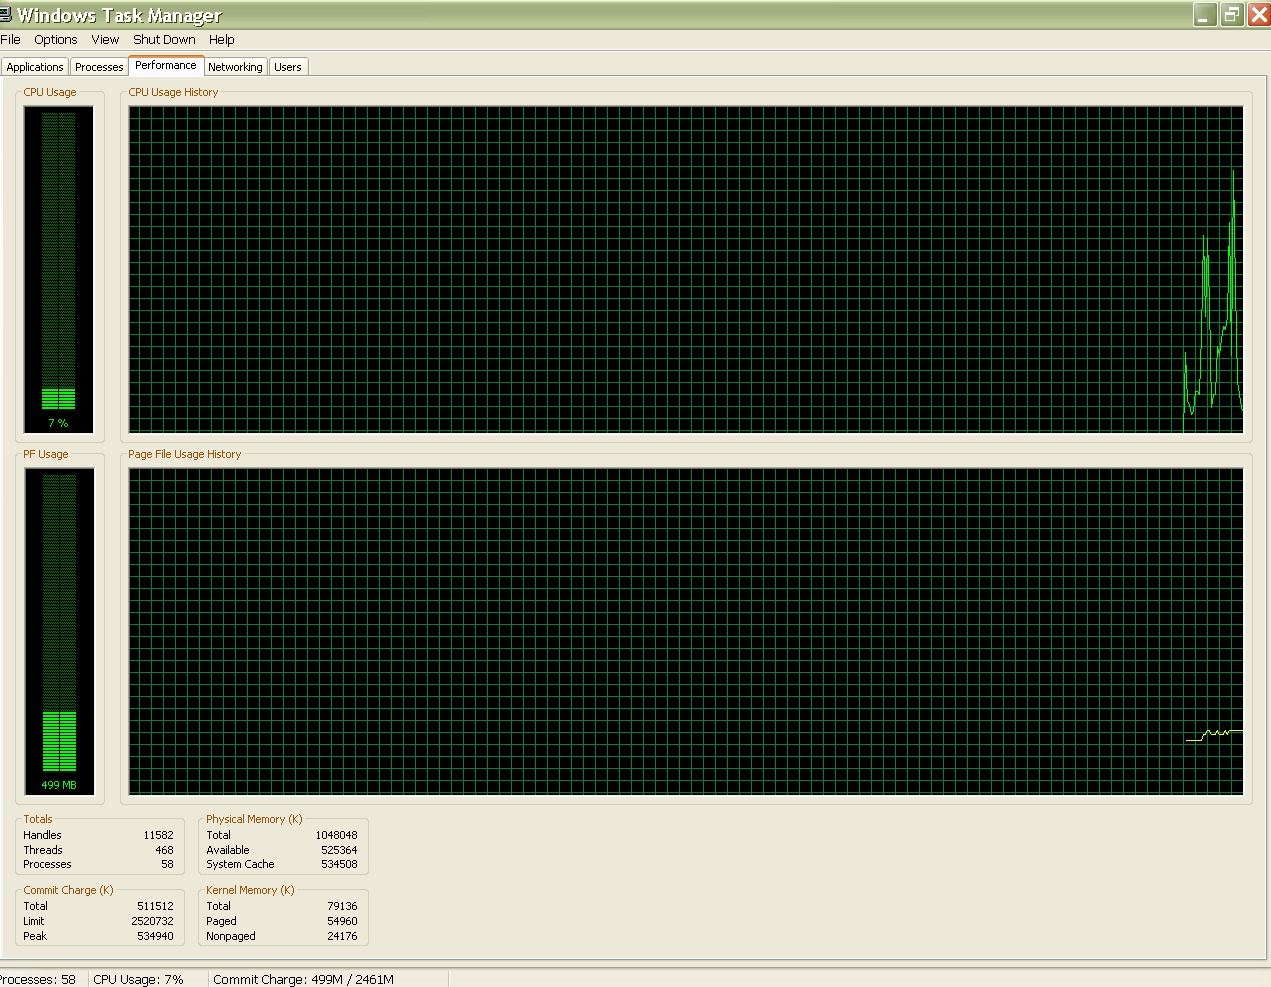
Task: Close the Task Manager window
Action: [1258, 14]
